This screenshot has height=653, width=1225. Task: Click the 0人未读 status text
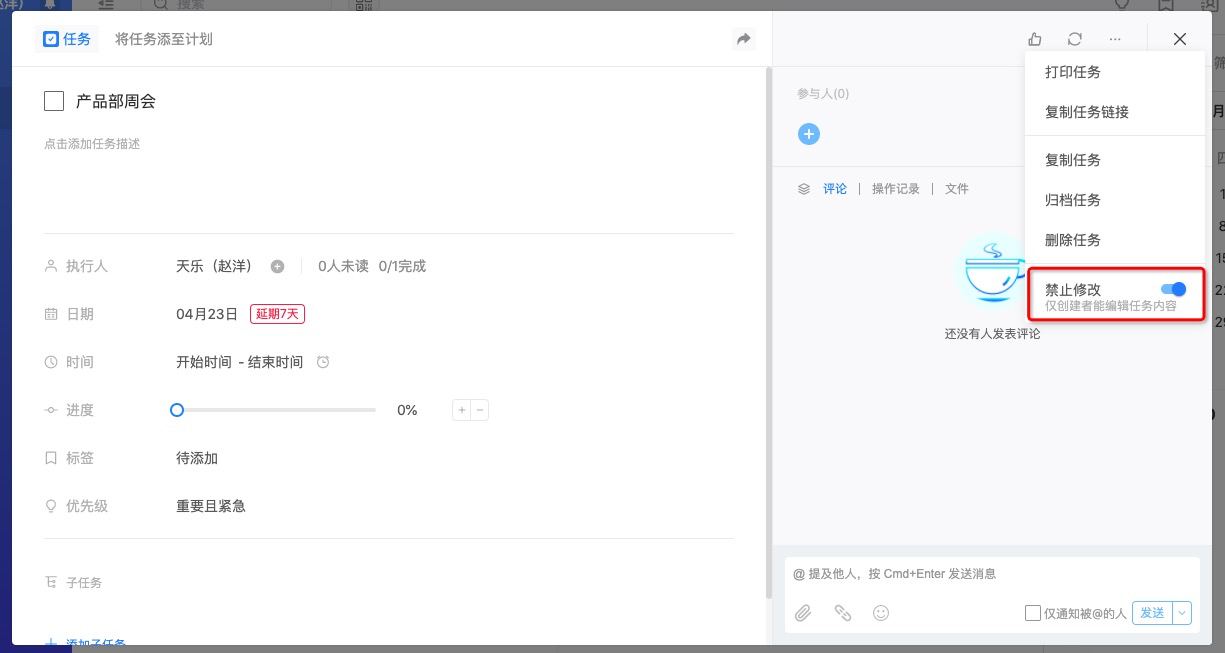pos(343,266)
